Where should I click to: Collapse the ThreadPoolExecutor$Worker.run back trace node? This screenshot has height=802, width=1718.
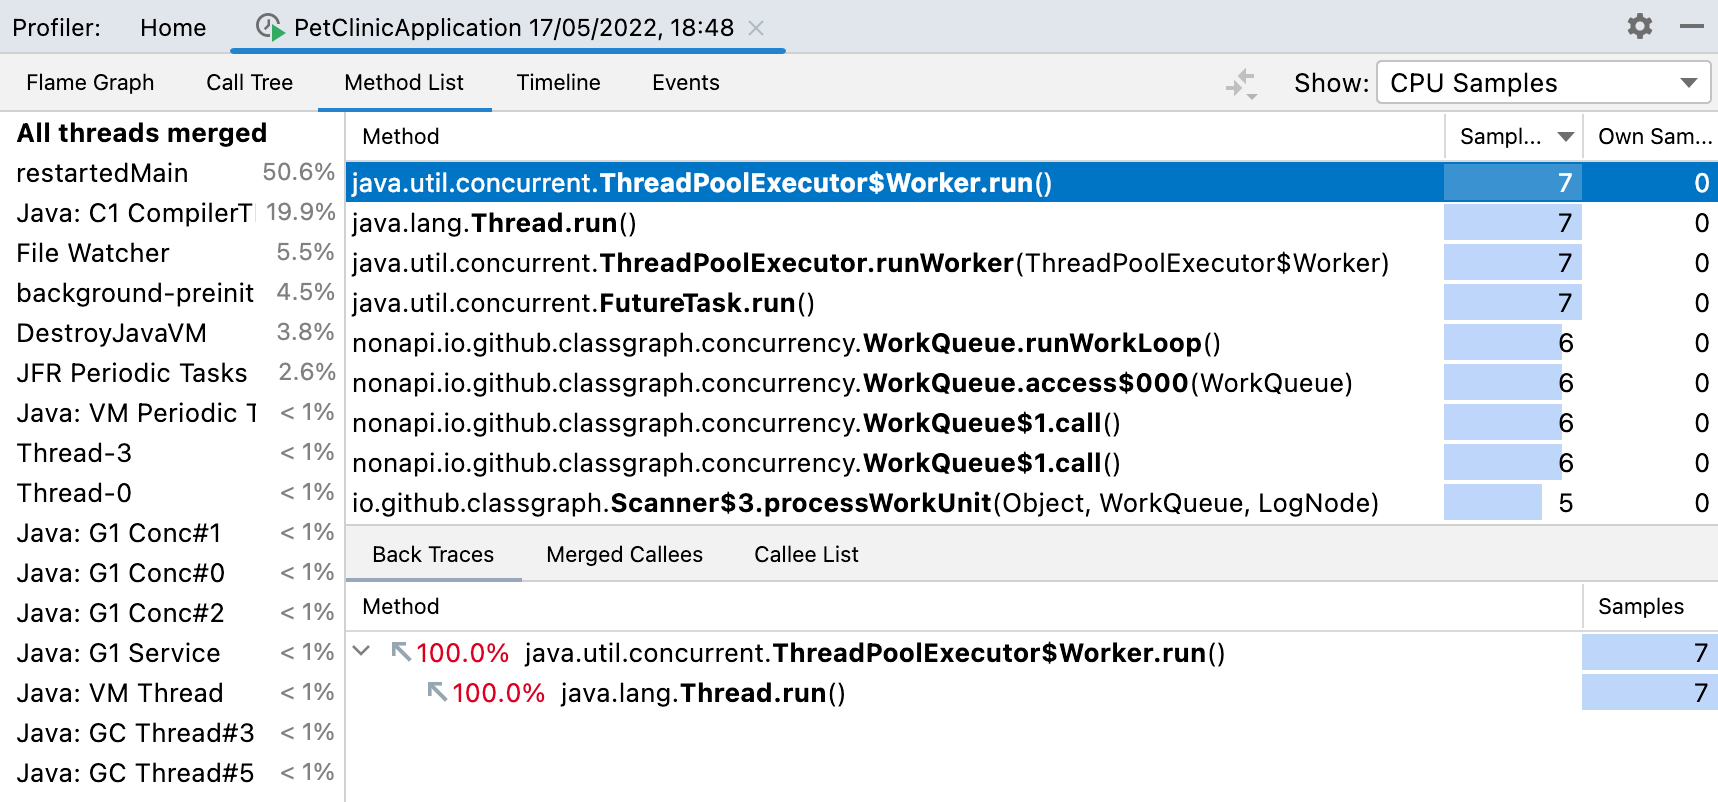[x=362, y=652]
